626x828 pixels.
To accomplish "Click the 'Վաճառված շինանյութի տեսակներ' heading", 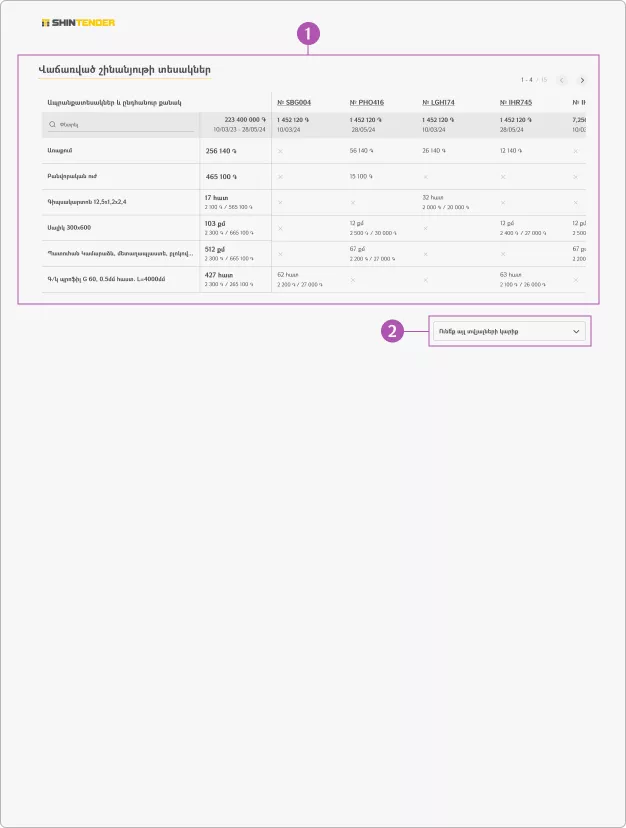I will click(x=124, y=70).
